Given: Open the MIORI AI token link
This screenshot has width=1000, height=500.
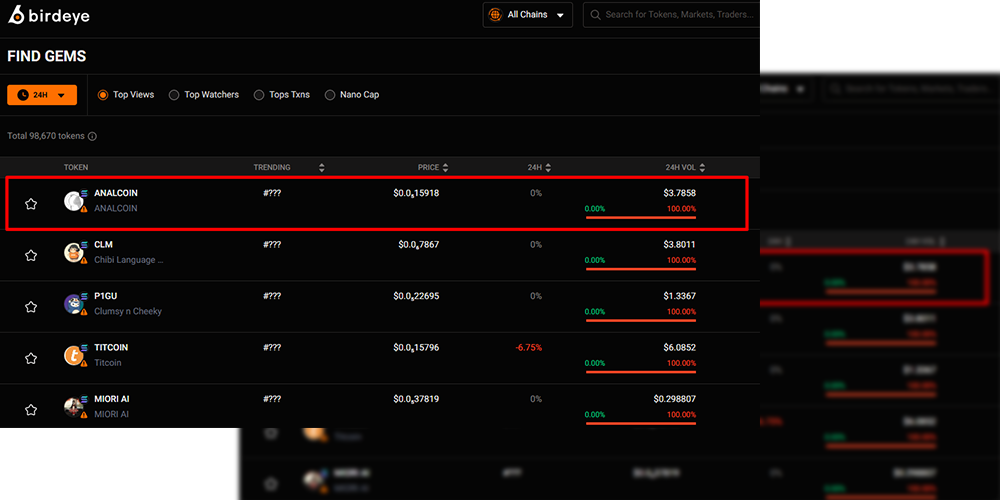Looking at the screenshot, I should [112, 399].
